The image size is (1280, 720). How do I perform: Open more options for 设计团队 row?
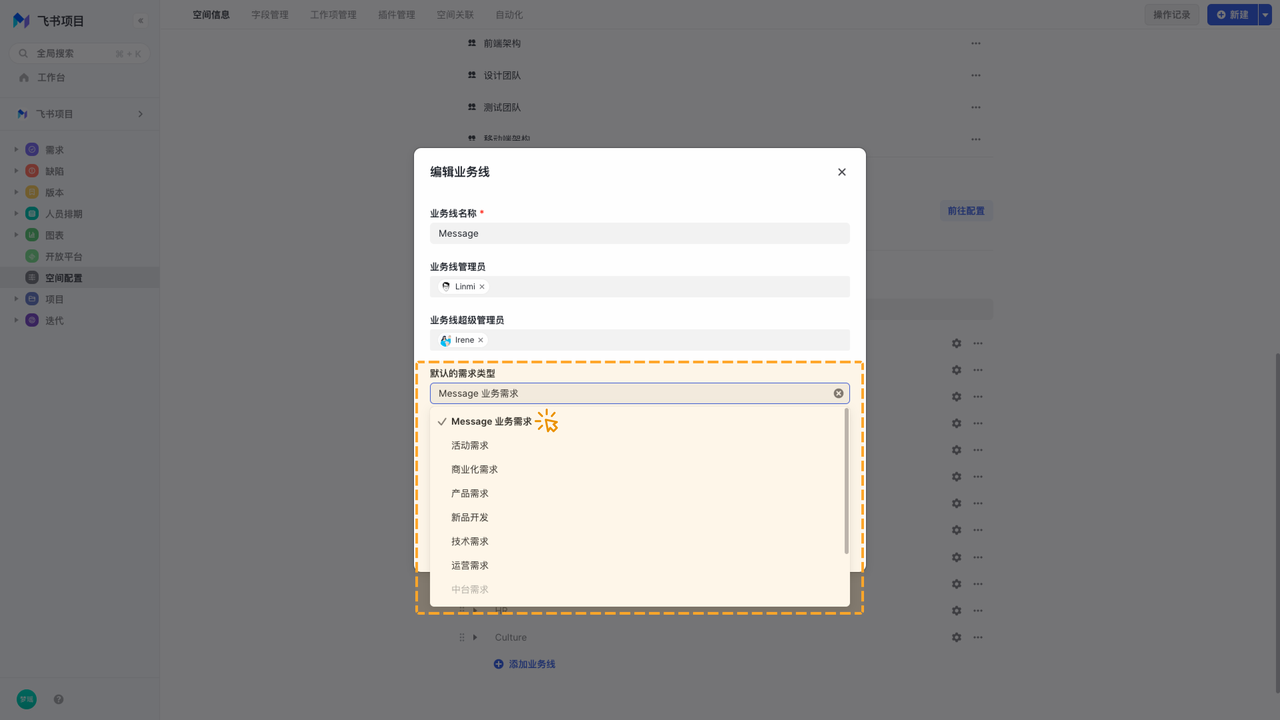click(x=976, y=75)
